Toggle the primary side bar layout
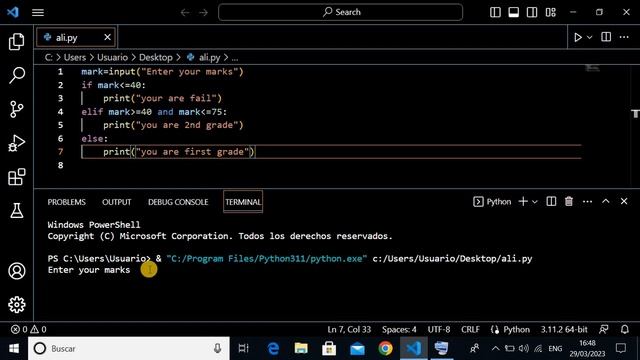The height and width of the screenshot is (360, 640). point(495,12)
